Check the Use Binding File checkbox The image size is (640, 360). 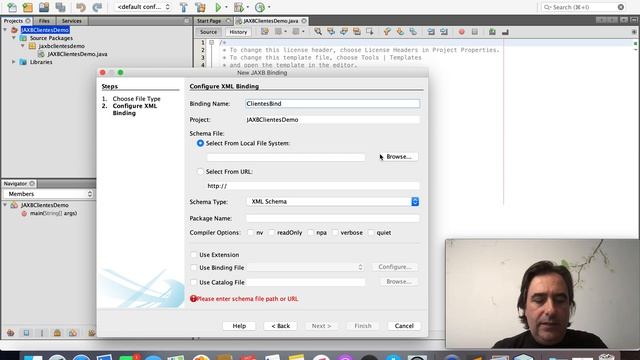(193, 268)
